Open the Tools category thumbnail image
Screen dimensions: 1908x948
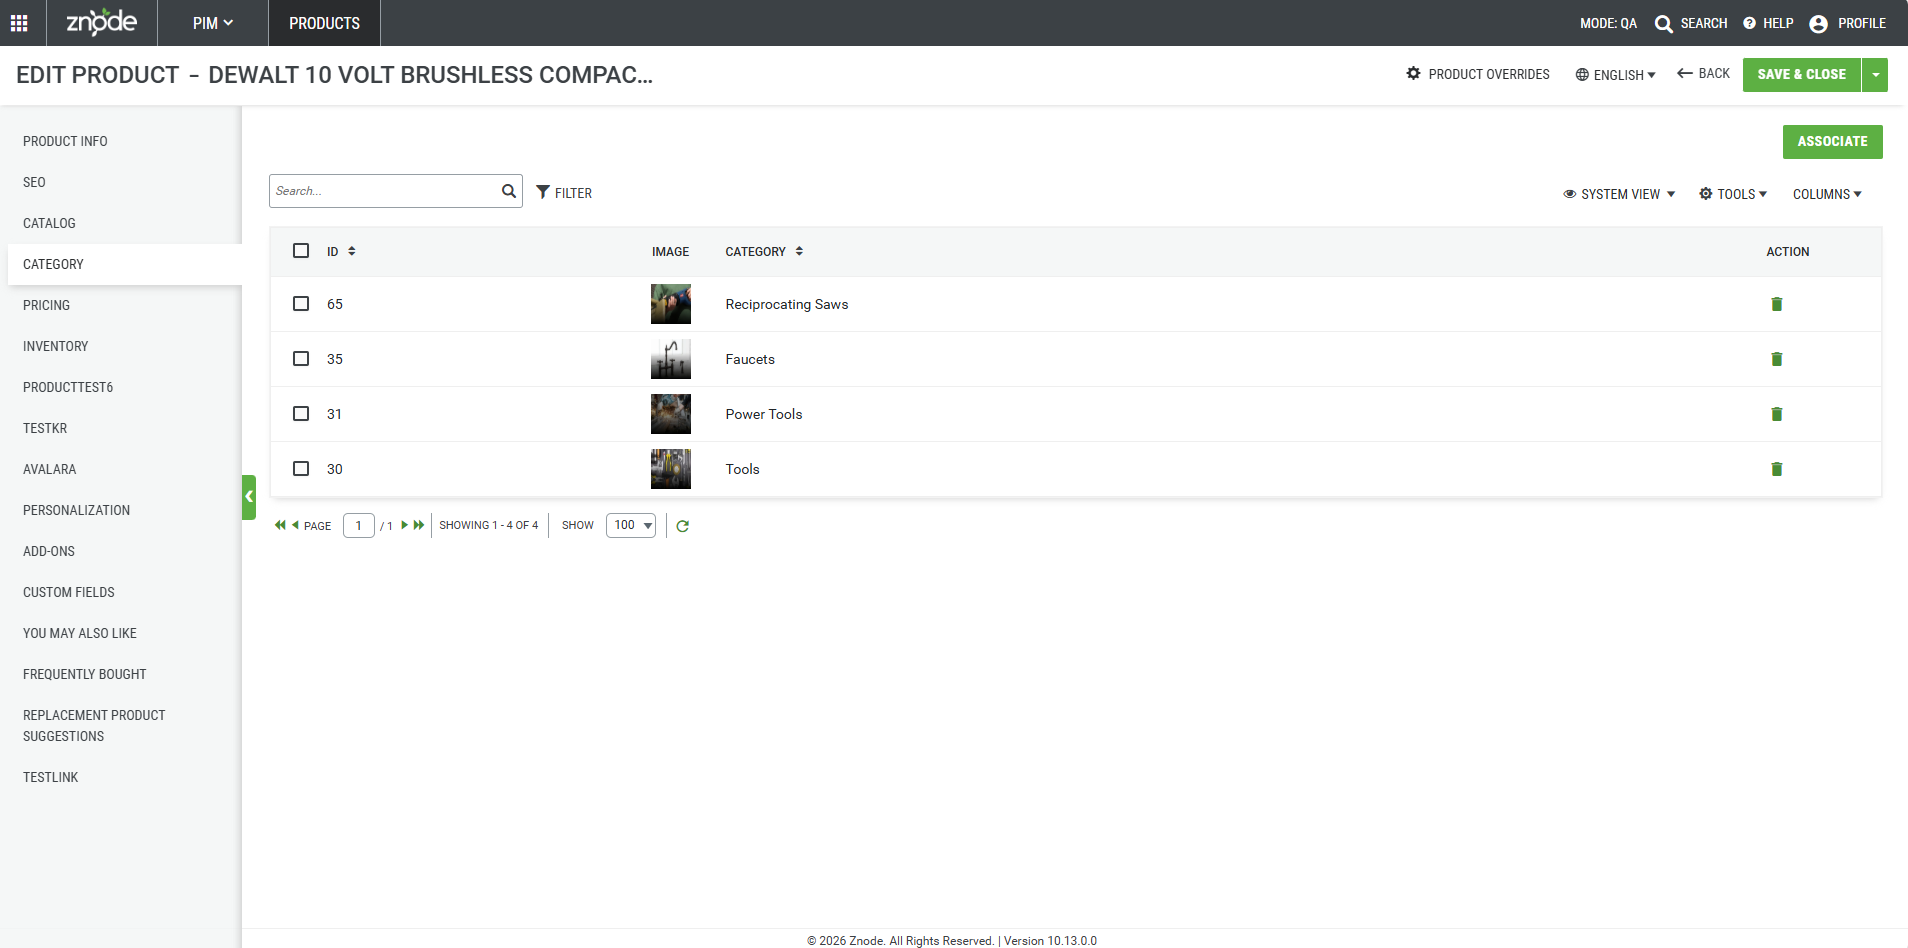tap(671, 469)
